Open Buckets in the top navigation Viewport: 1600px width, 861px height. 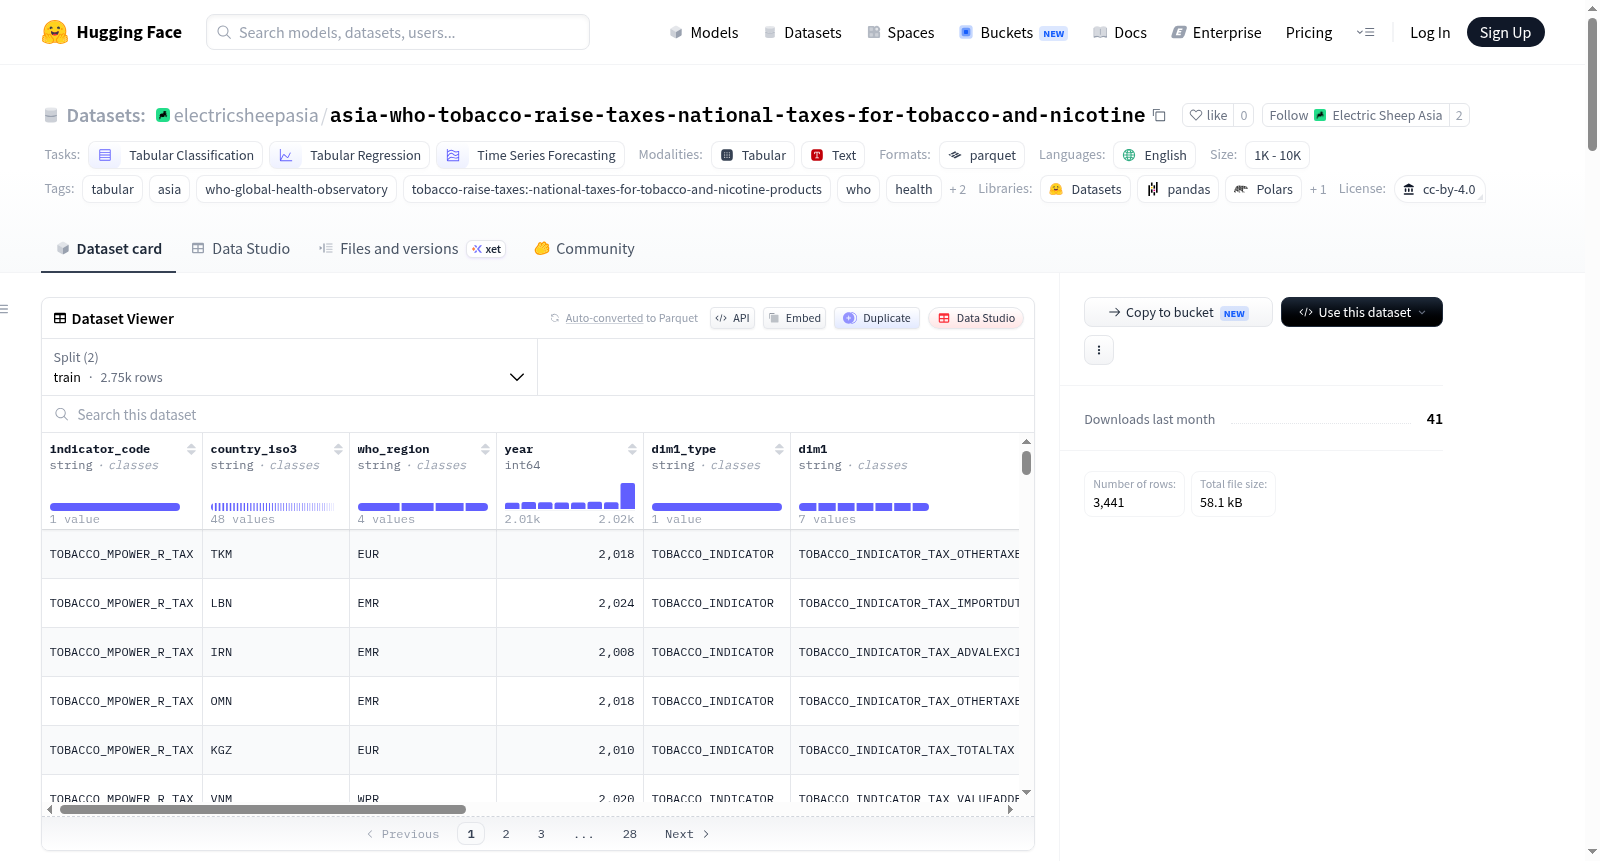pos(1013,32)
